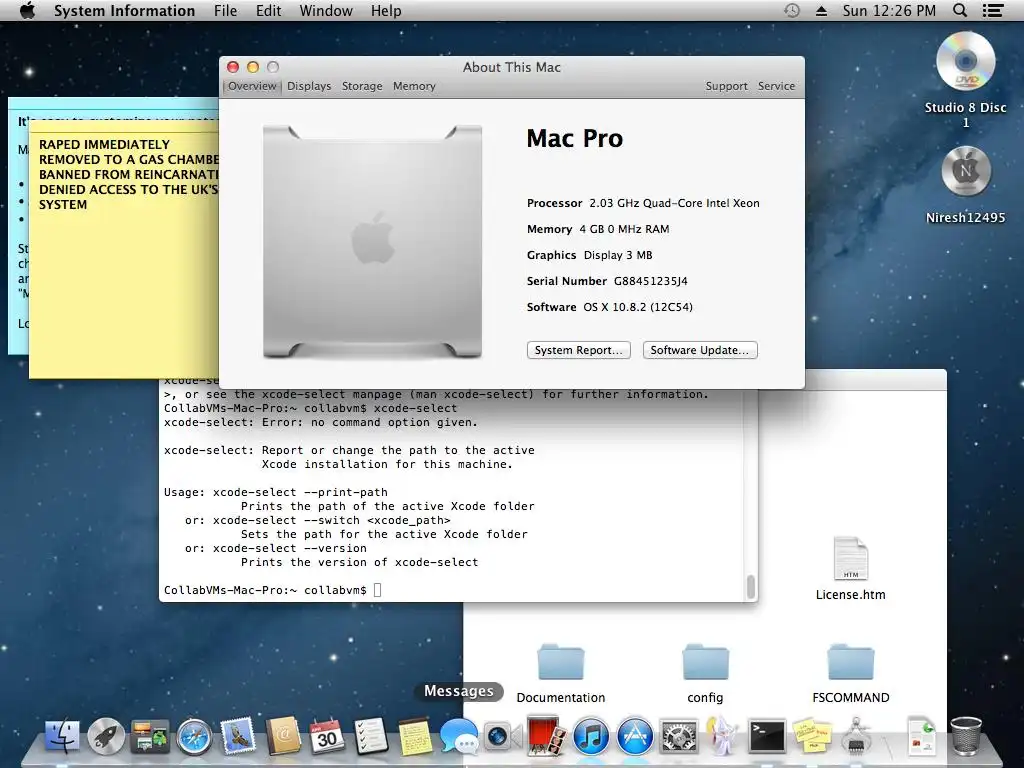This screenshot has width=1024, height=768.
Task: Close the About This Mac window
Action: [232, 67]
